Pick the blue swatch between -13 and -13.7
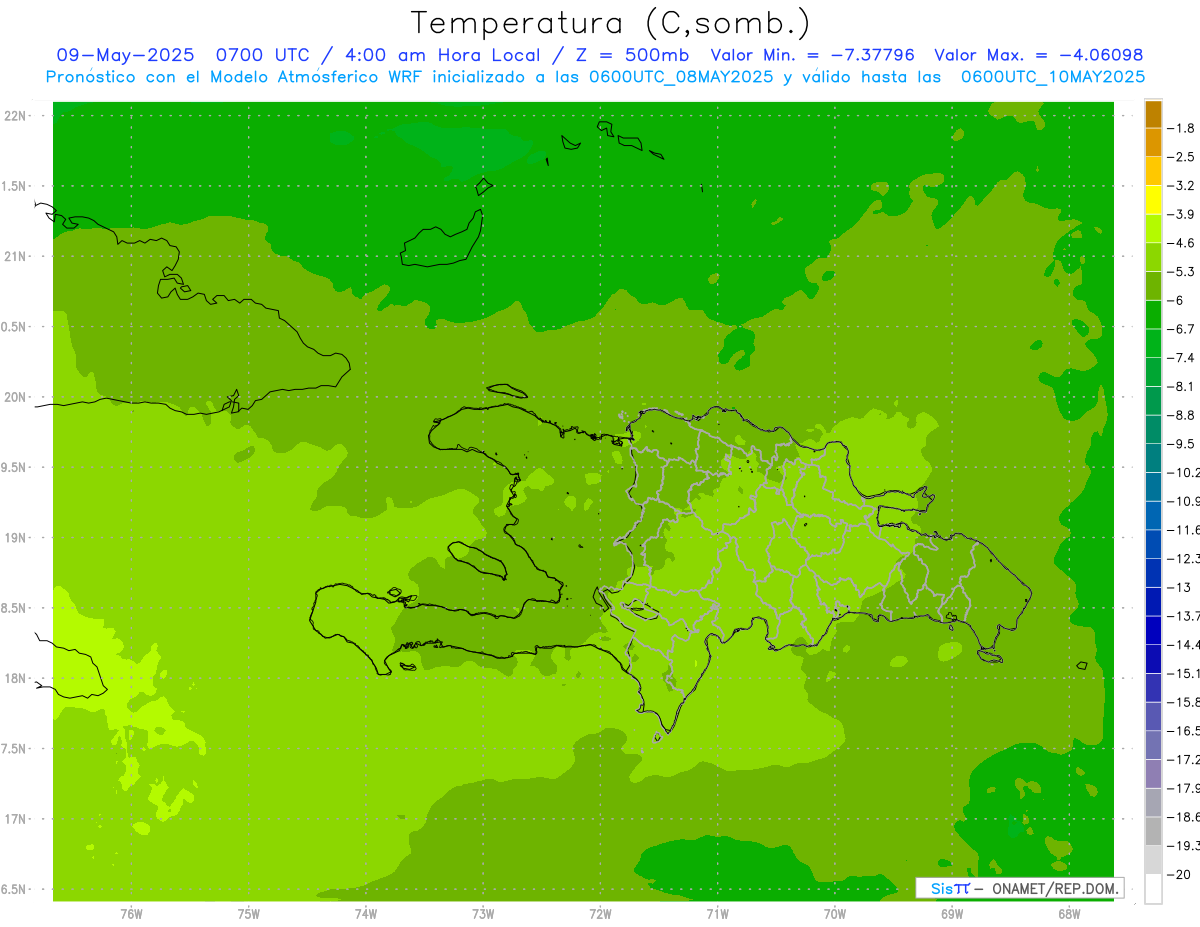This screenshot has width=1200, height=927. 1153,601
